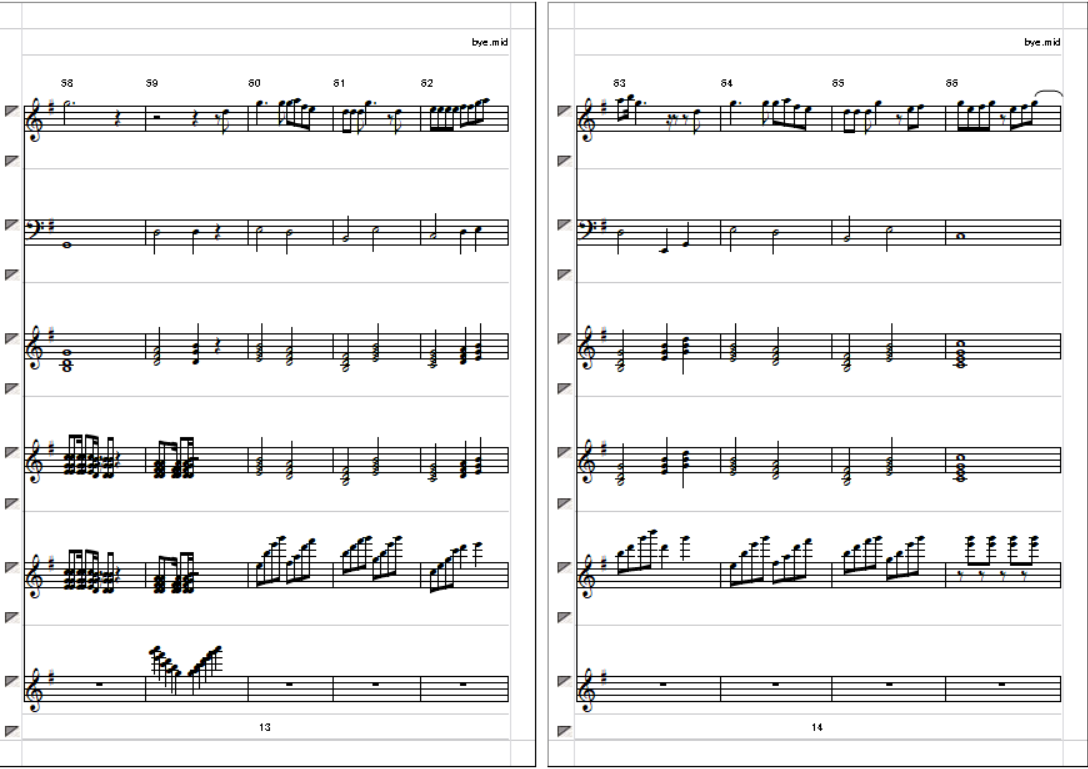Click the handle of page 13's bottom staff with whole rests
This screenshot has height=769, width=1088.
(x=11, y=681)
